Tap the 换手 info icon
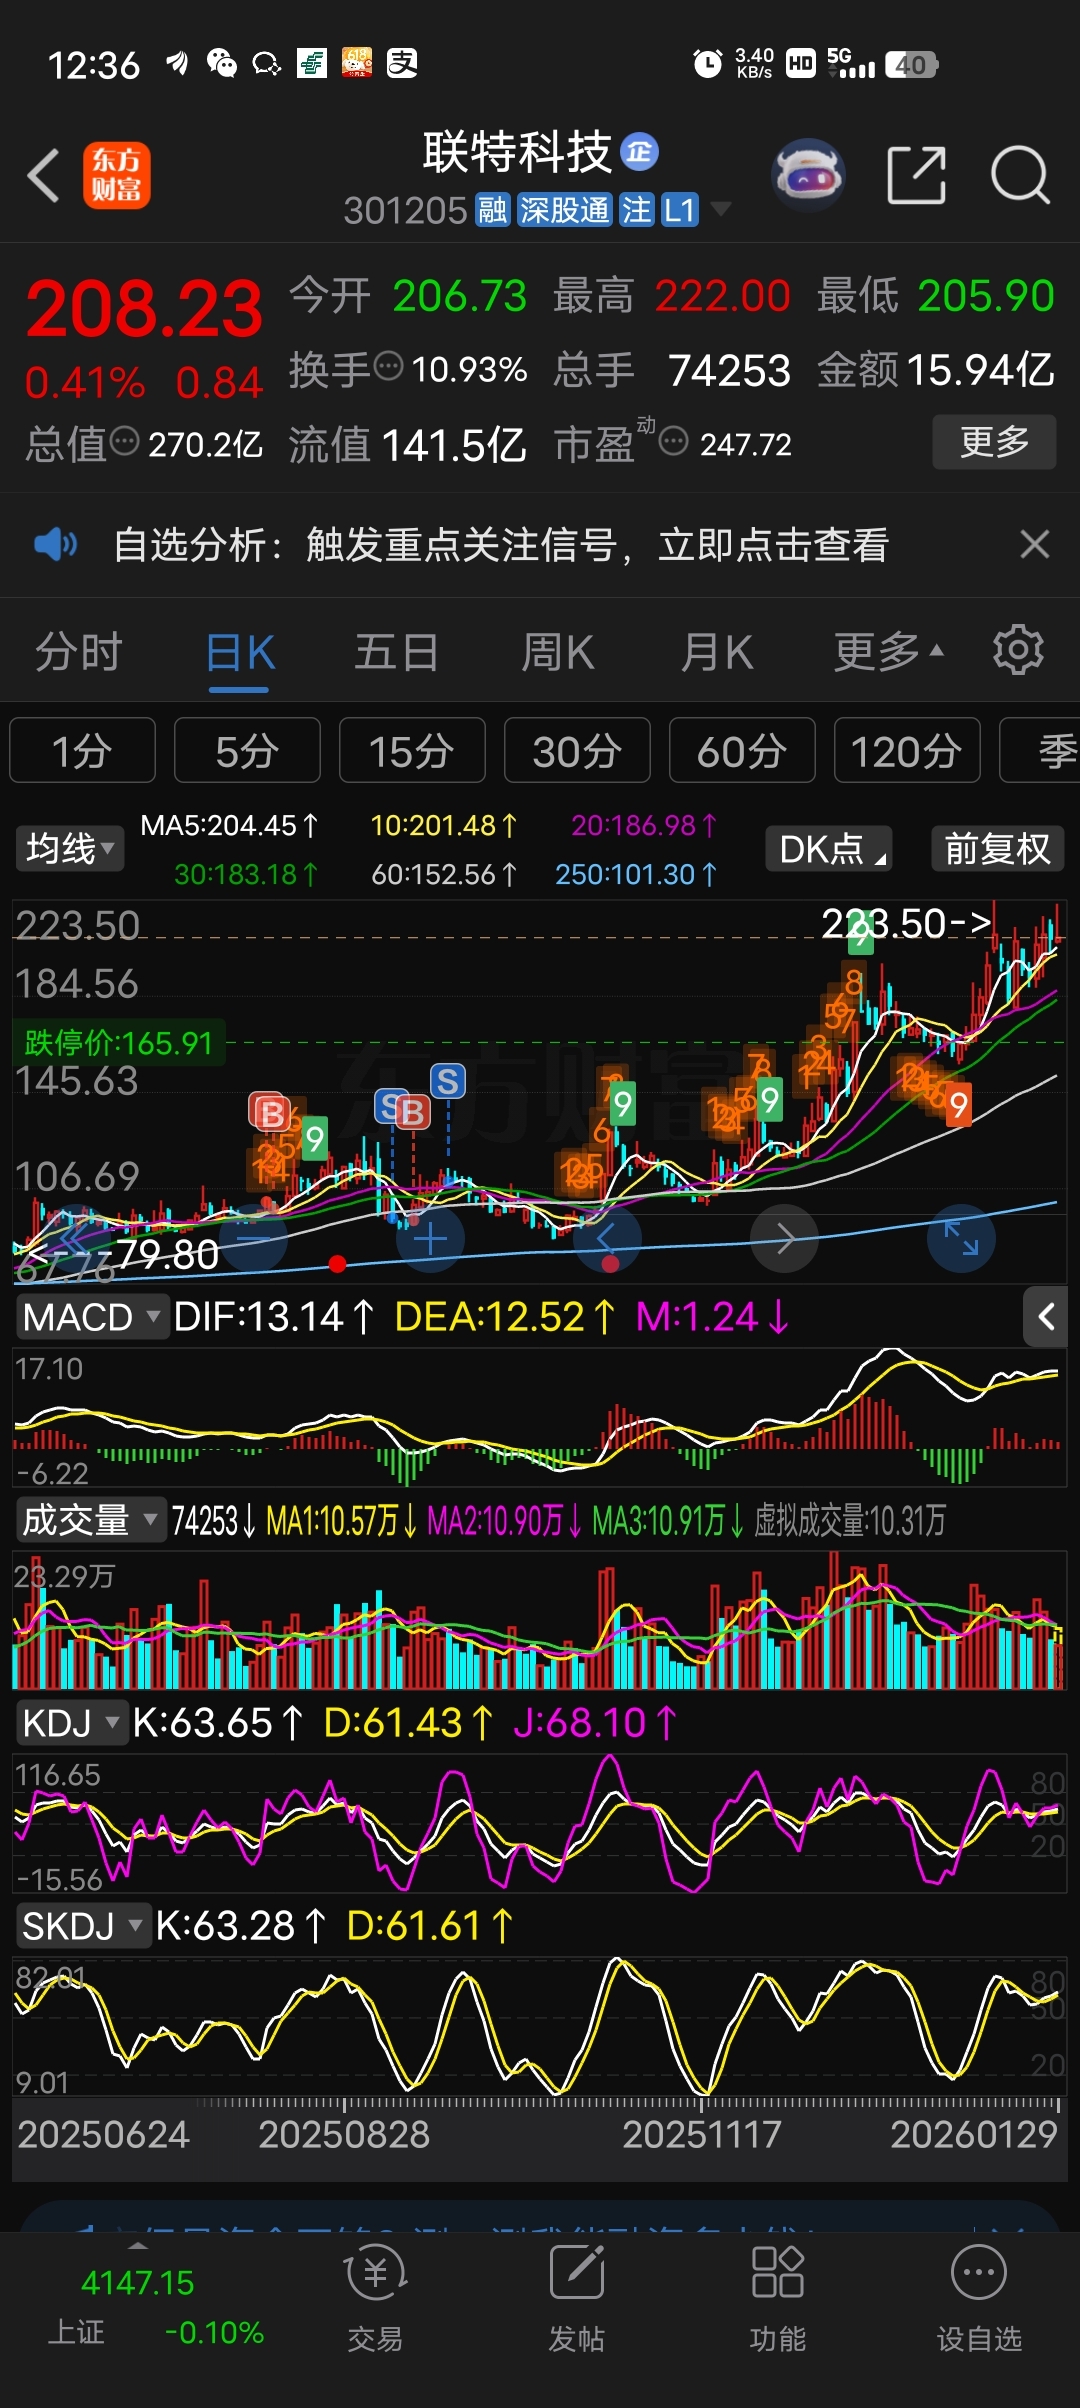This screenshot has height=2408, width=1080. pos(388,366)
